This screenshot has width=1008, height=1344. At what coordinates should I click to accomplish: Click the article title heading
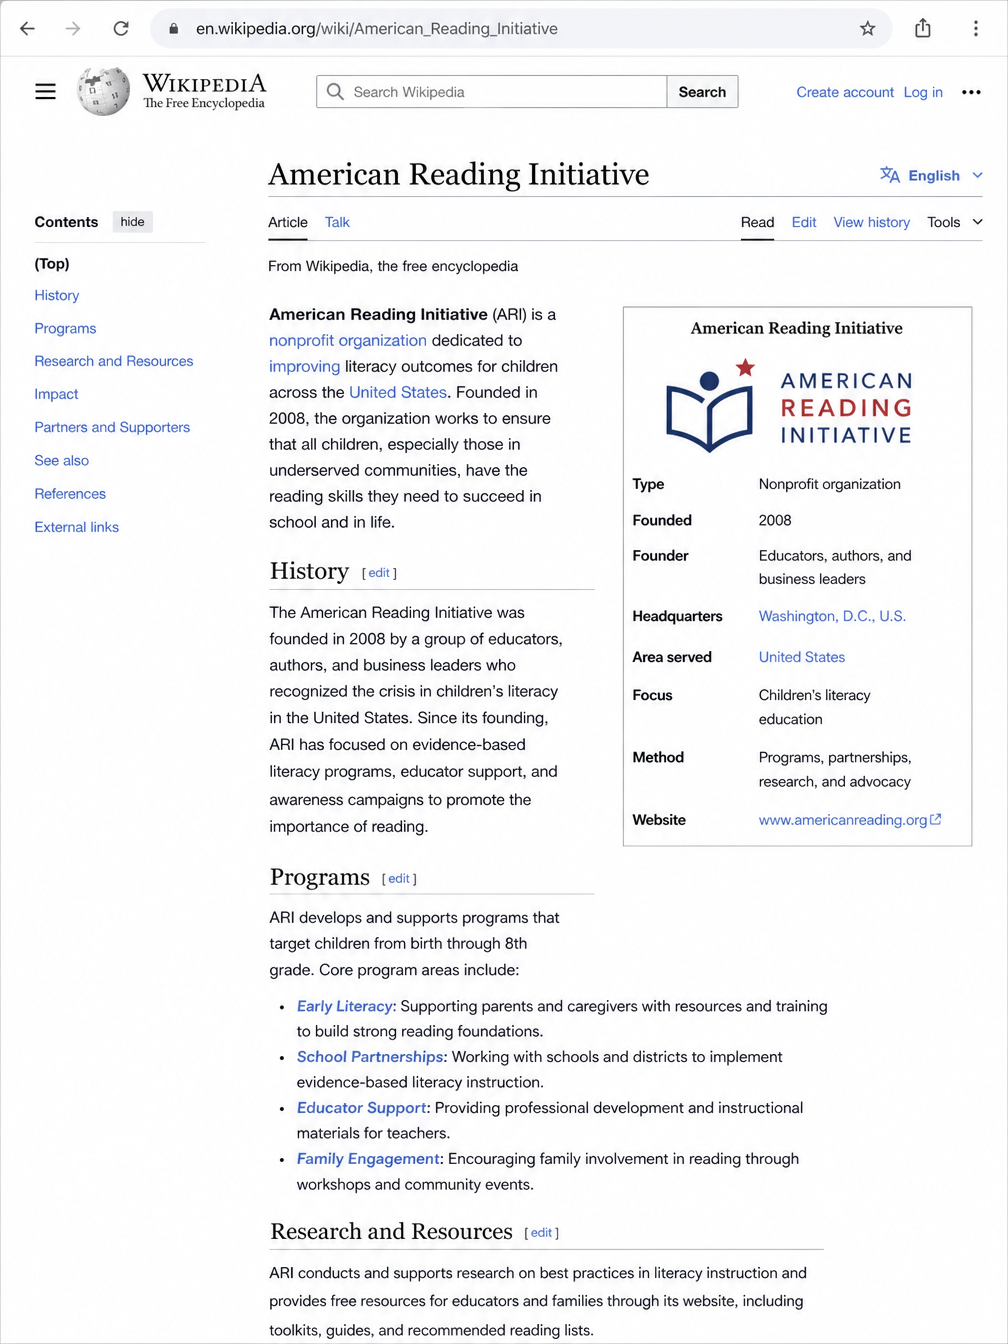pyautogui.click(x=459, y=174)
